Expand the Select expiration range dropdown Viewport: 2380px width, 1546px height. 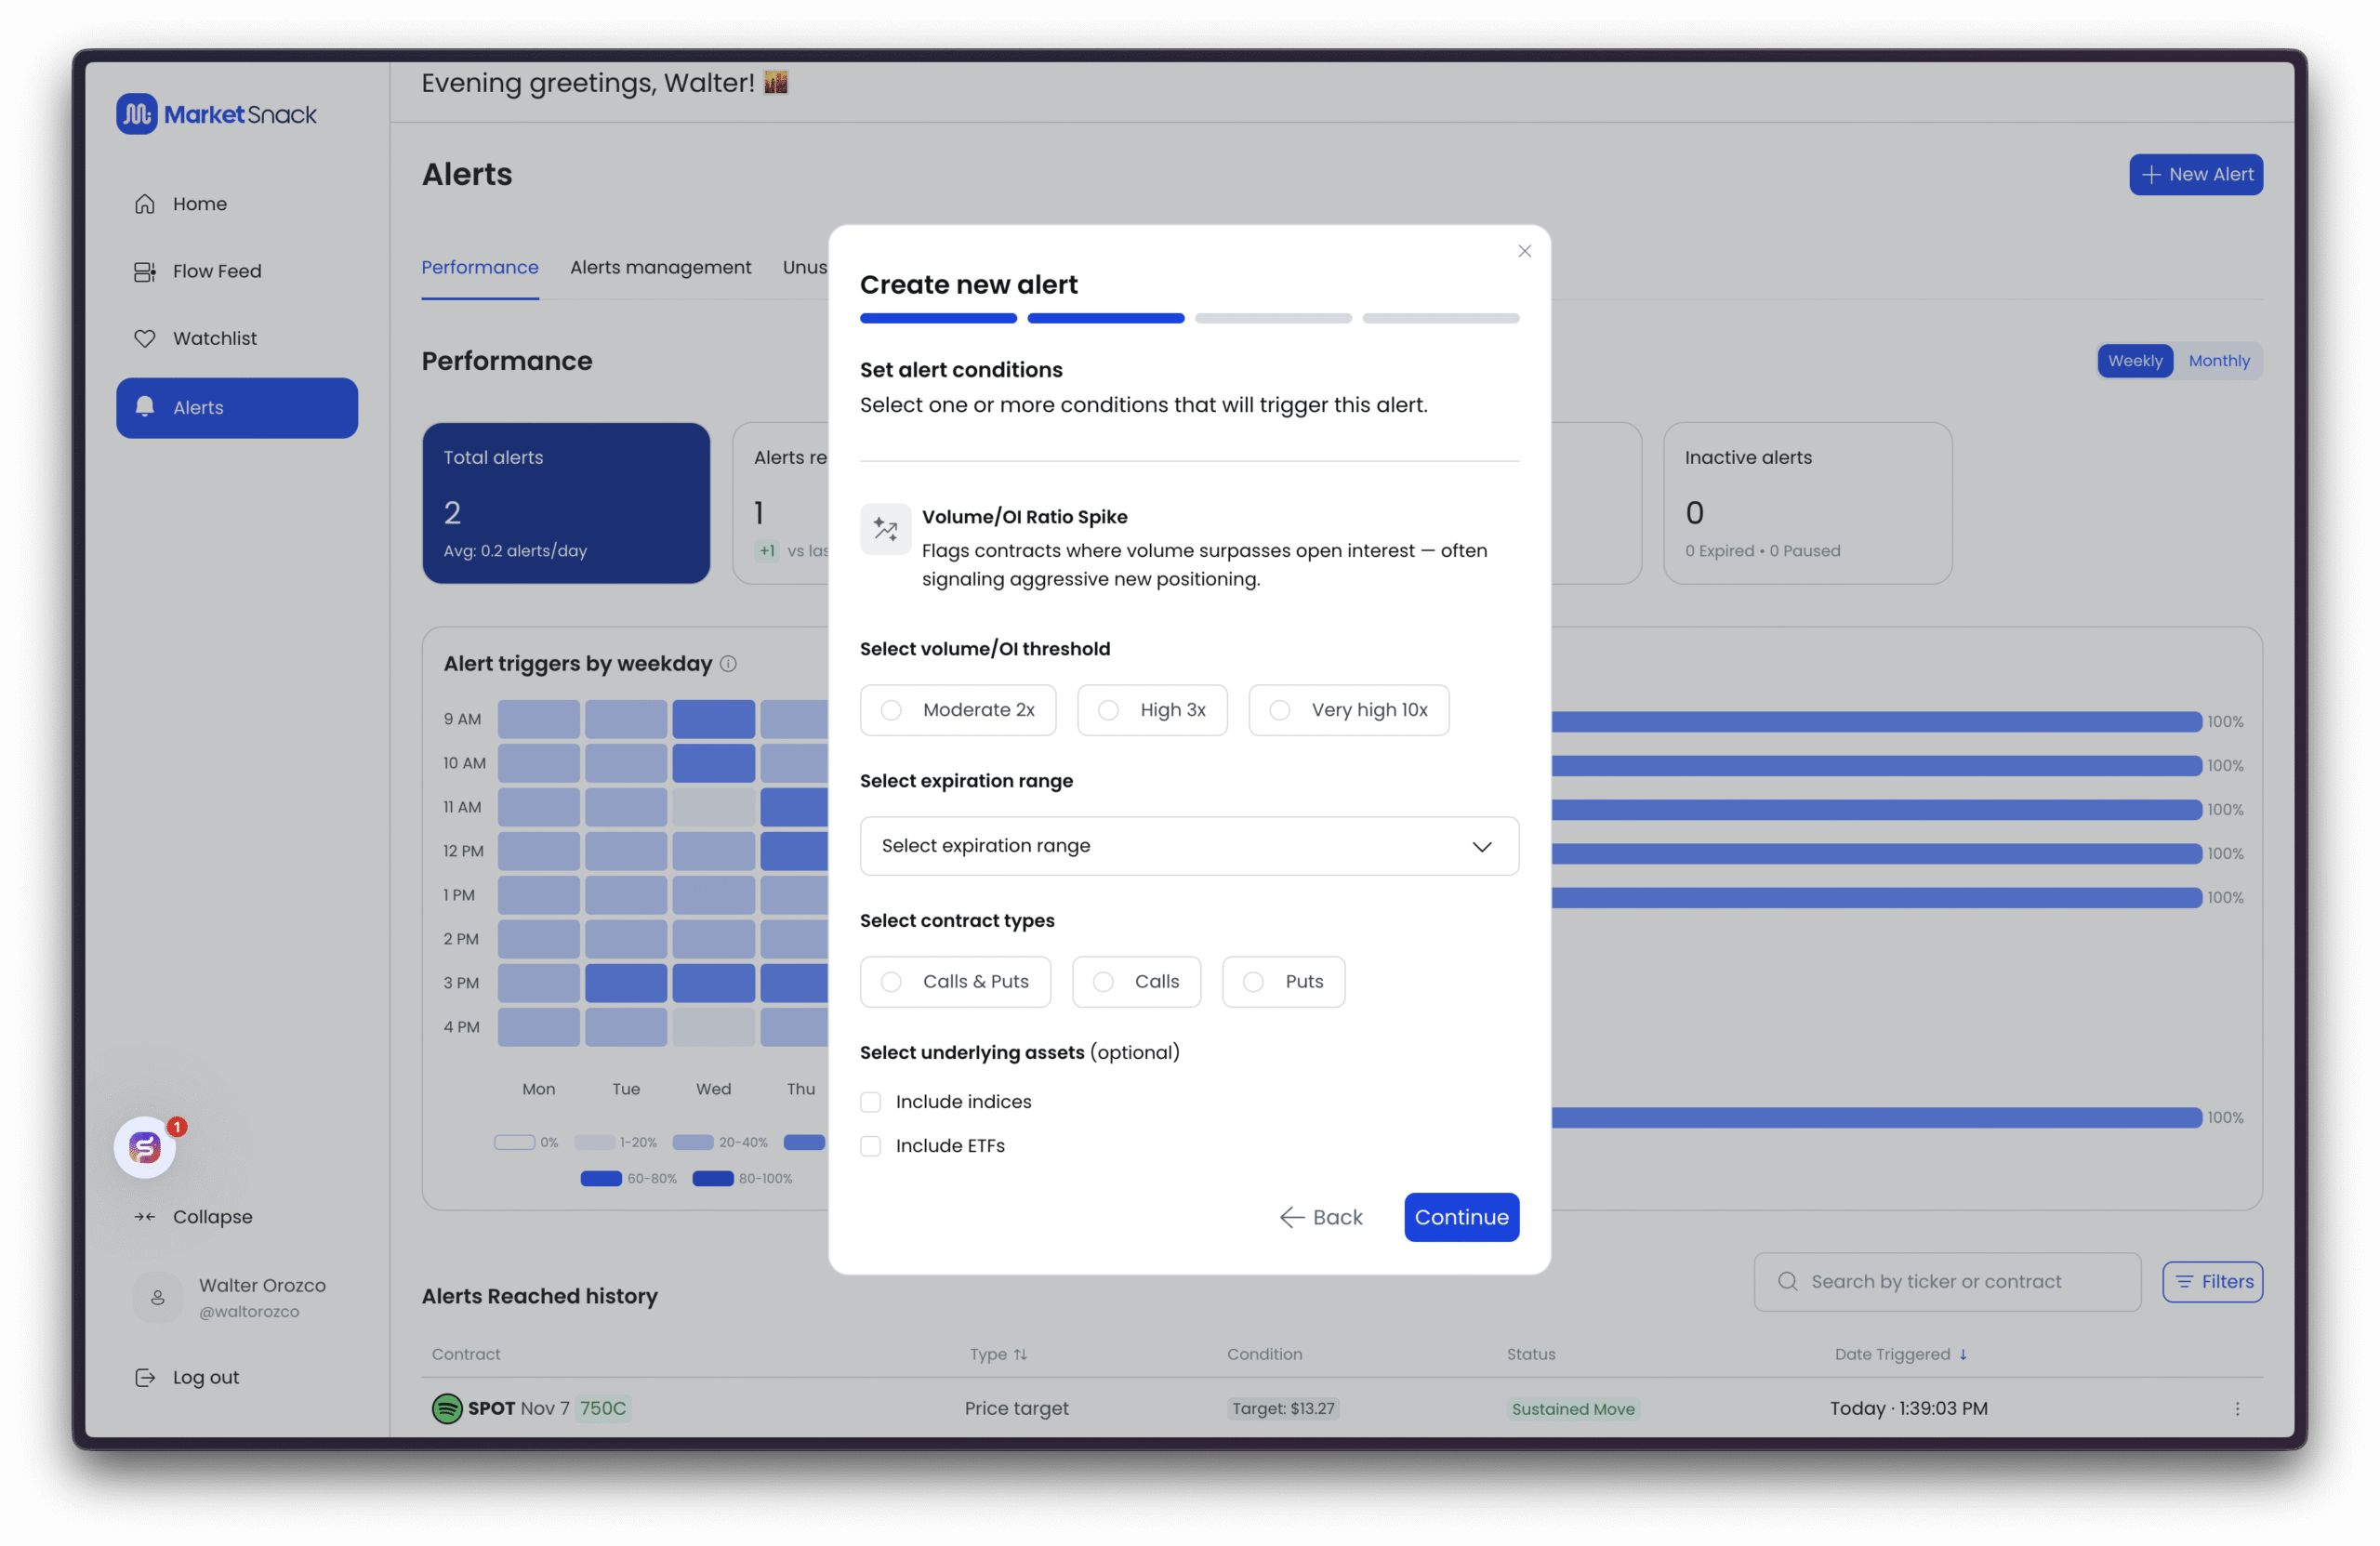point(1189,846)
